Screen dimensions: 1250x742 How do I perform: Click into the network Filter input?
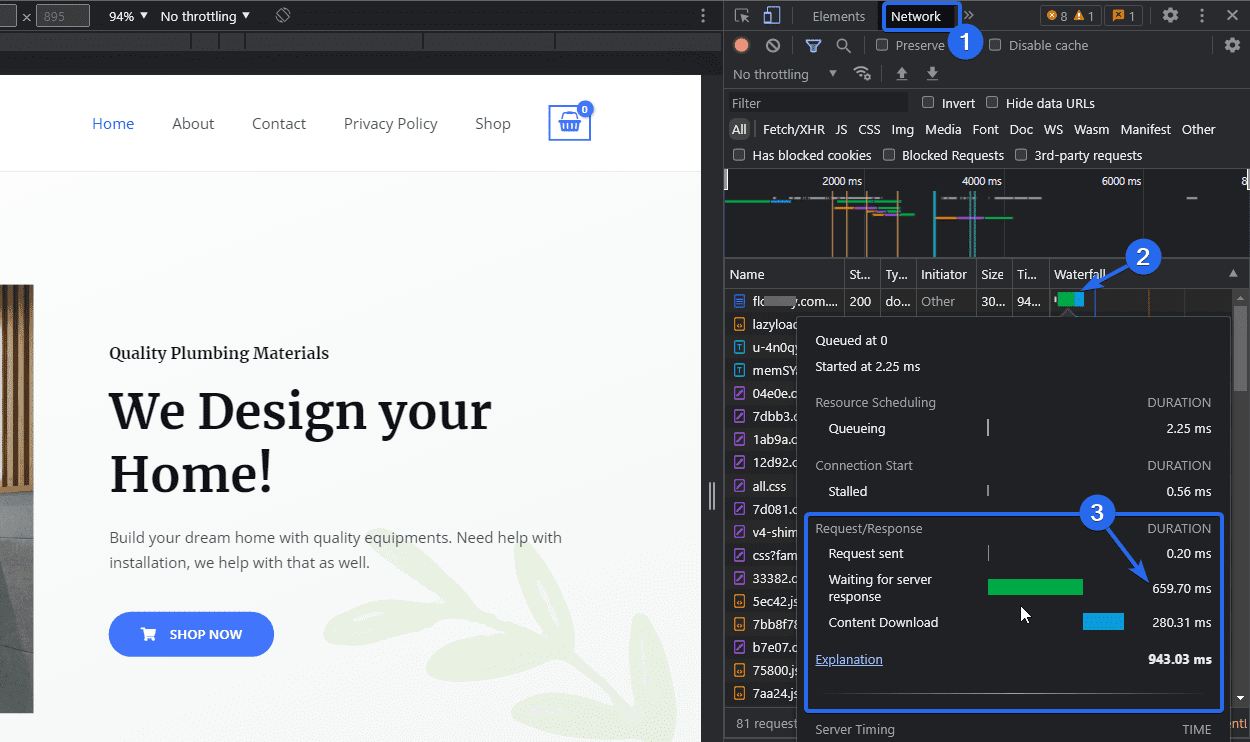click(x=818, y=103)
